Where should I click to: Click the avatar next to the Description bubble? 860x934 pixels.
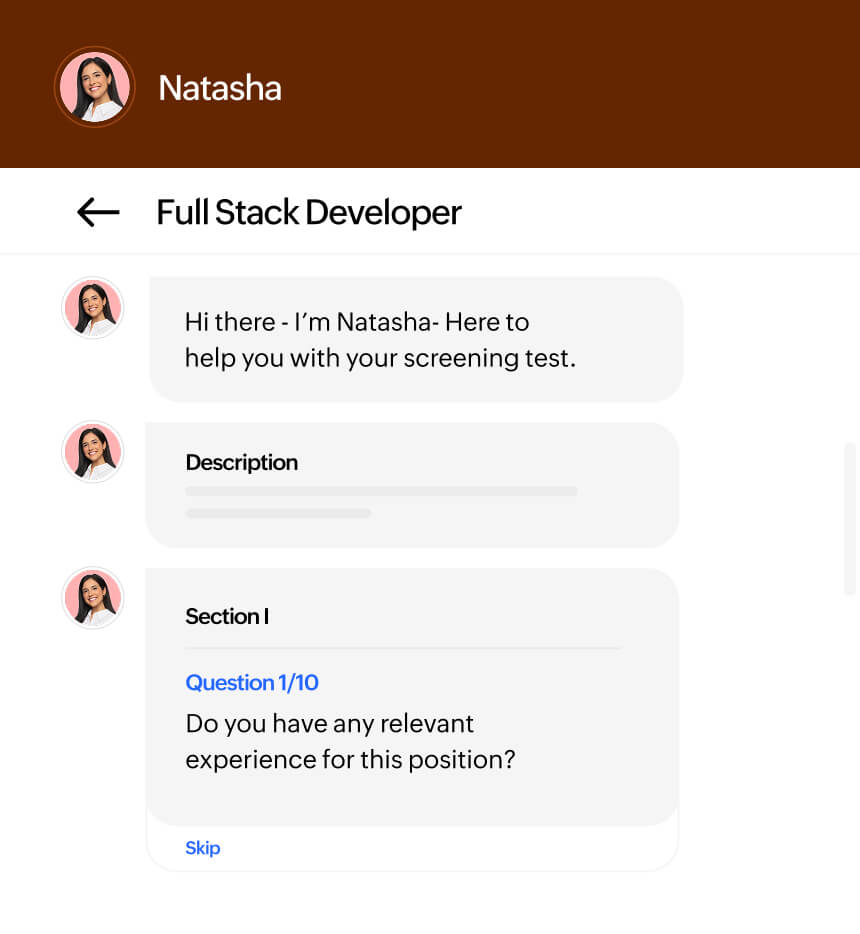click(x=92, y=452)
